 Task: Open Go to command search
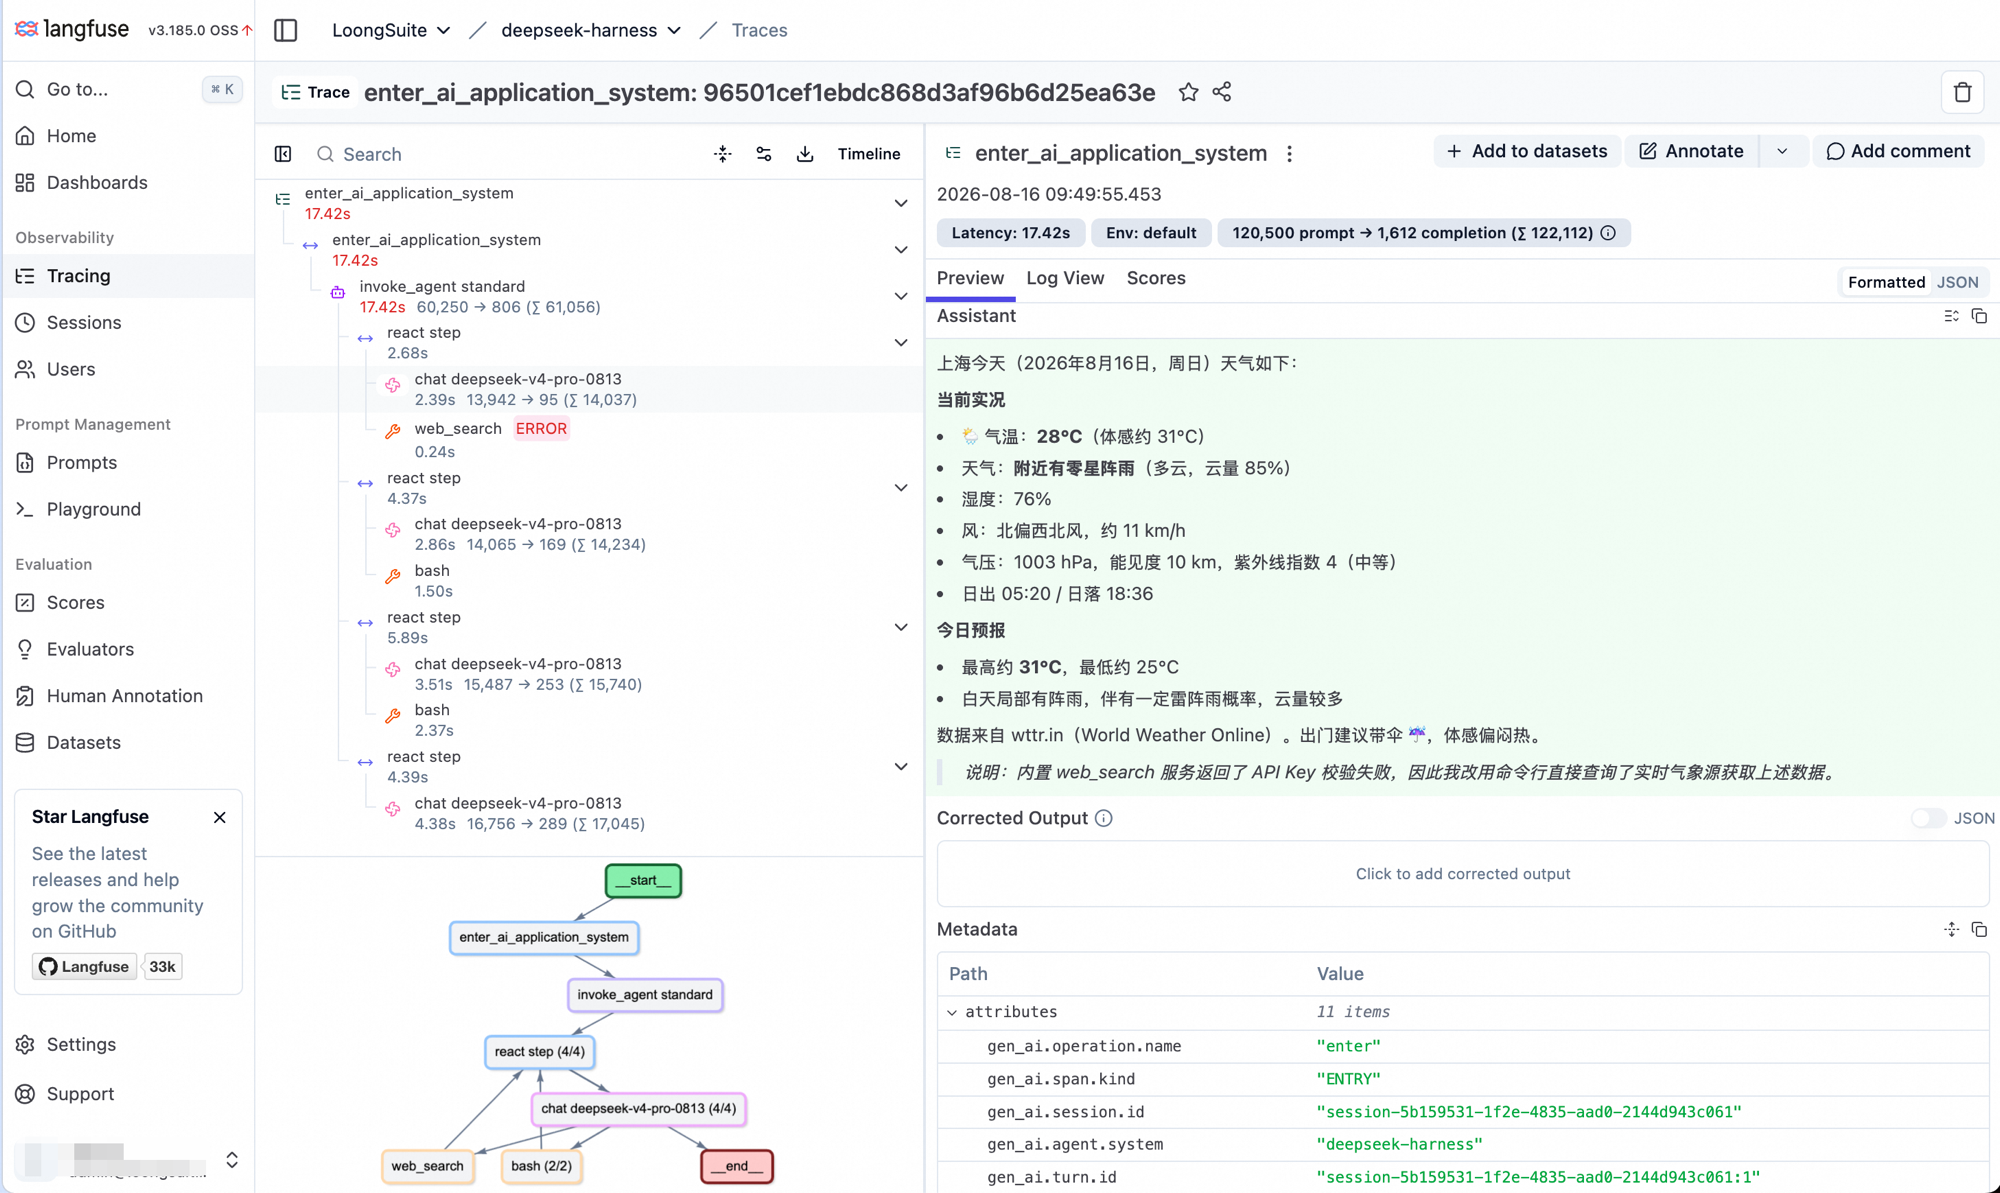coord(128,89)
